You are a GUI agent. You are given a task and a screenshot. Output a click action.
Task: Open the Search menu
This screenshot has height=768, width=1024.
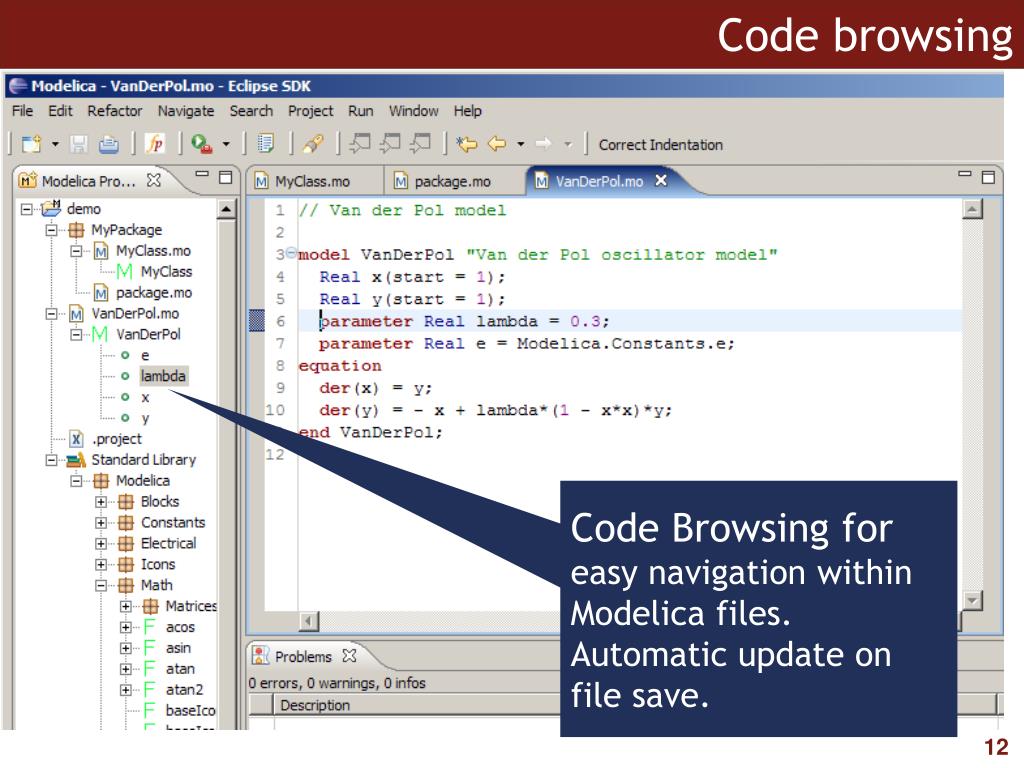[251, 111]
